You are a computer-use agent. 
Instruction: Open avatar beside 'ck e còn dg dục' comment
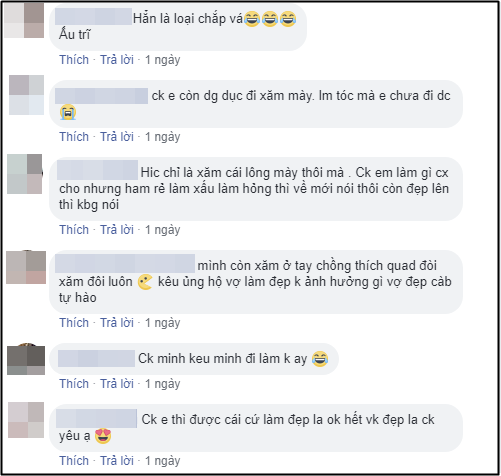[x=26, y=95]
